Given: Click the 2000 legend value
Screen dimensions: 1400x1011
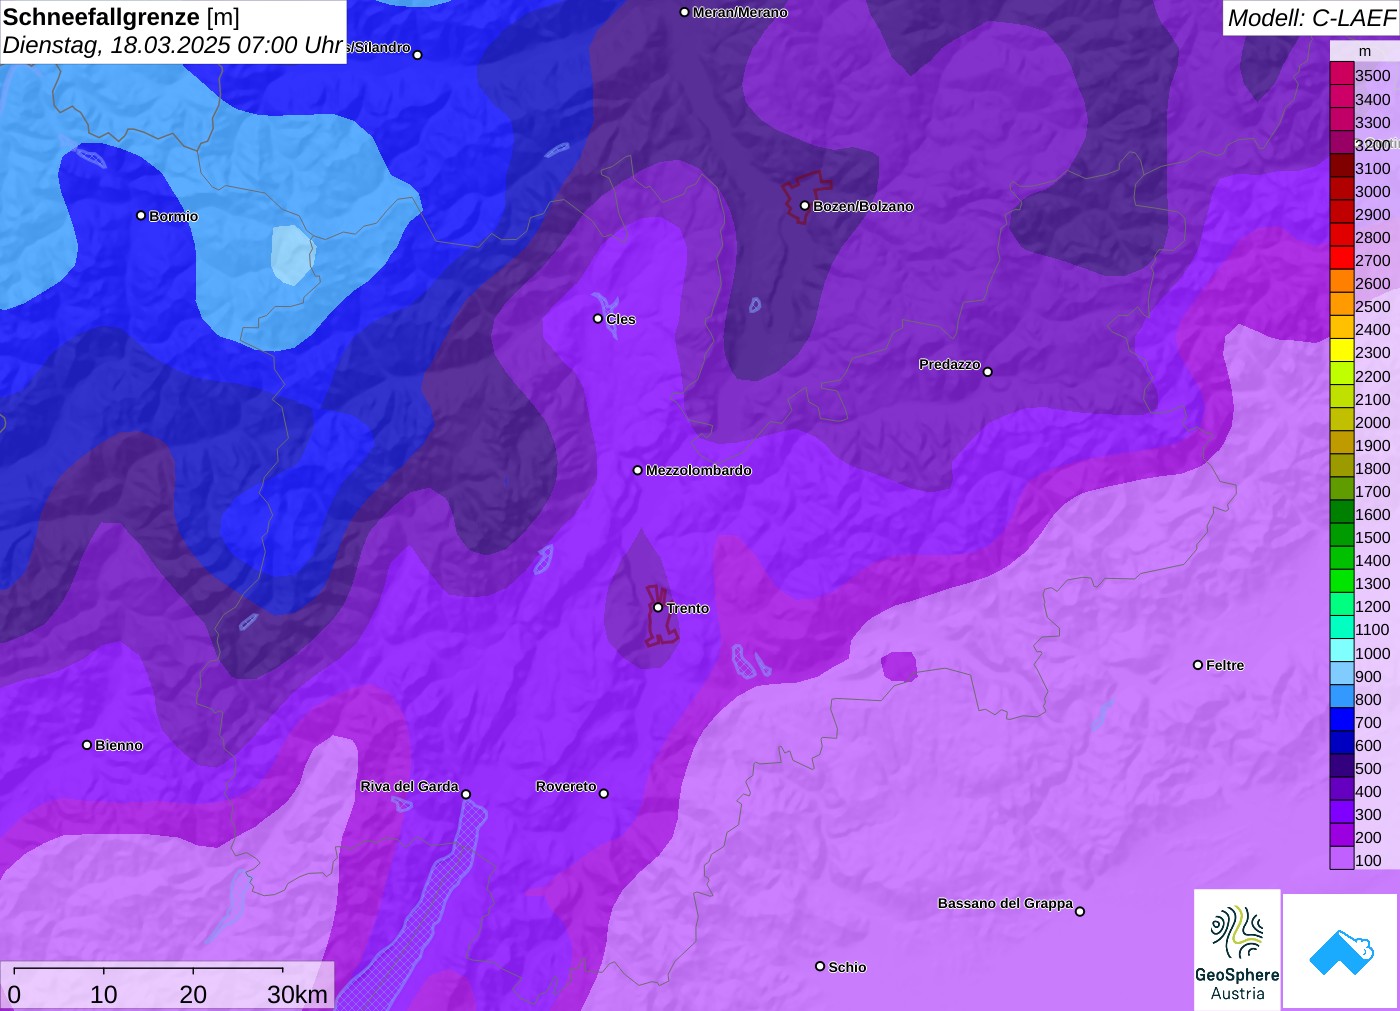Looking at the screenshot, I should click(x=1372, y=422).
